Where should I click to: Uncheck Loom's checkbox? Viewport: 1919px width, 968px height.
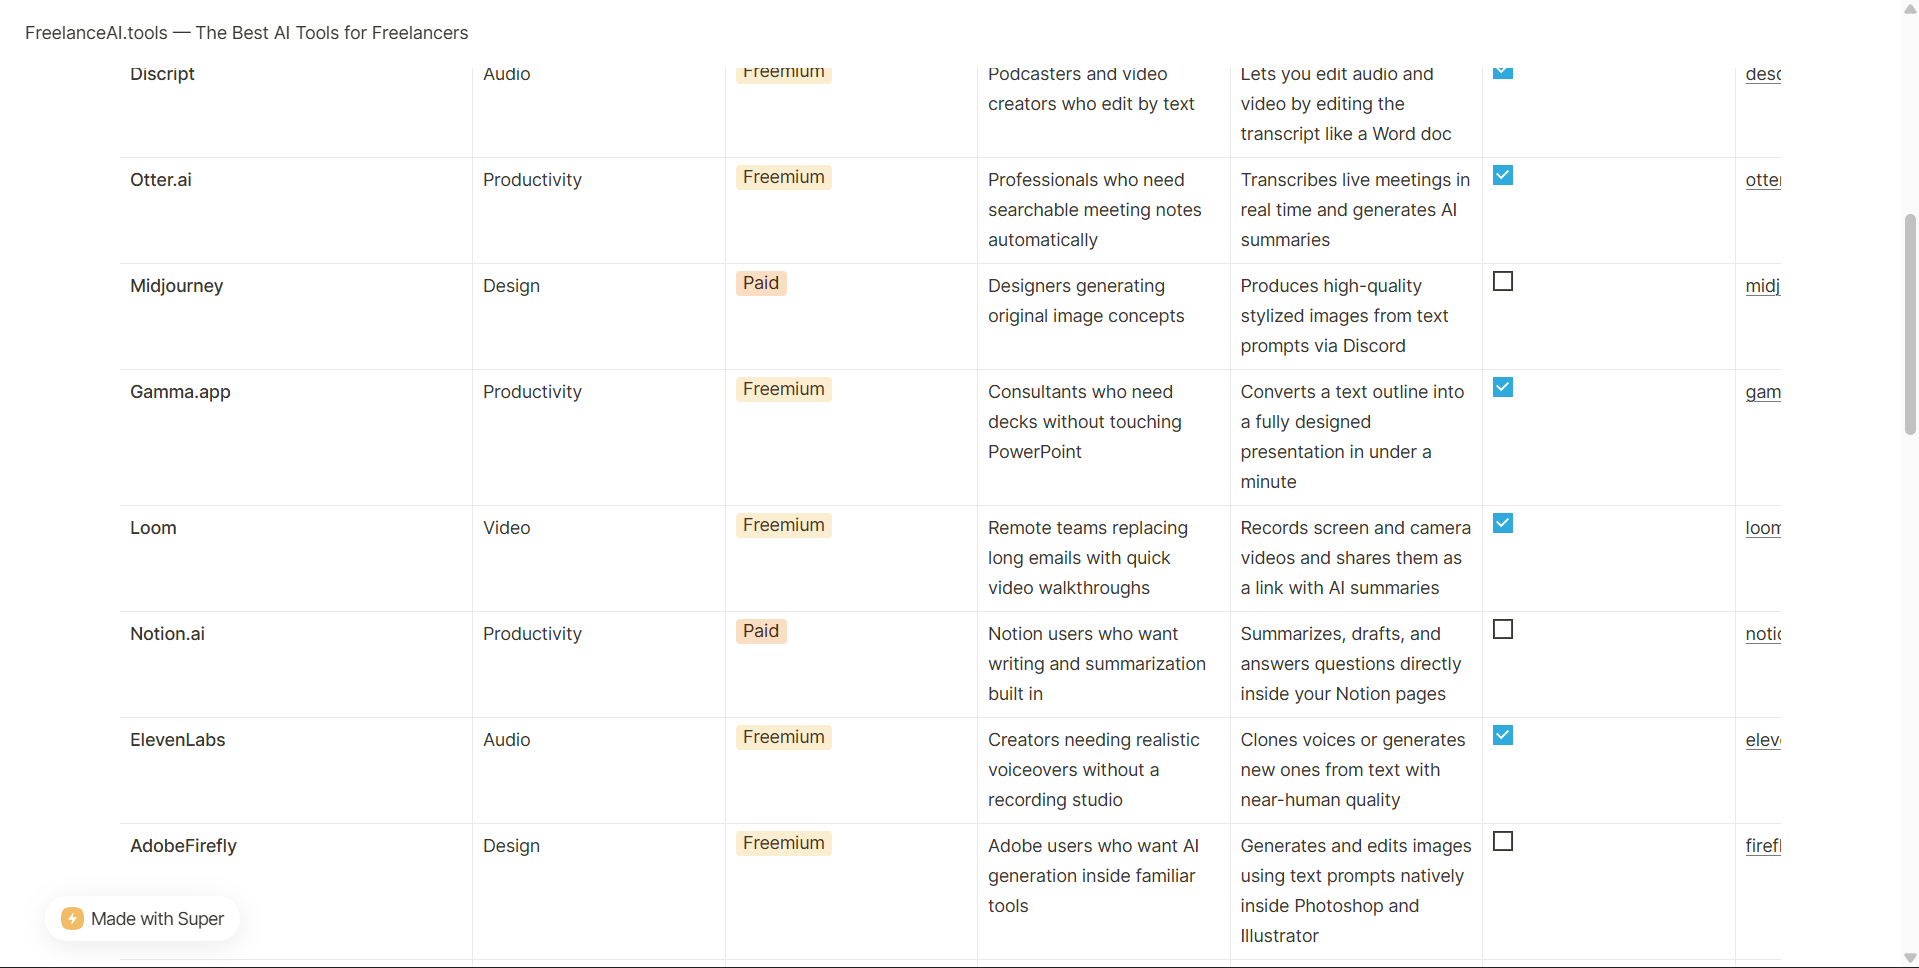tap(1503, 523)
